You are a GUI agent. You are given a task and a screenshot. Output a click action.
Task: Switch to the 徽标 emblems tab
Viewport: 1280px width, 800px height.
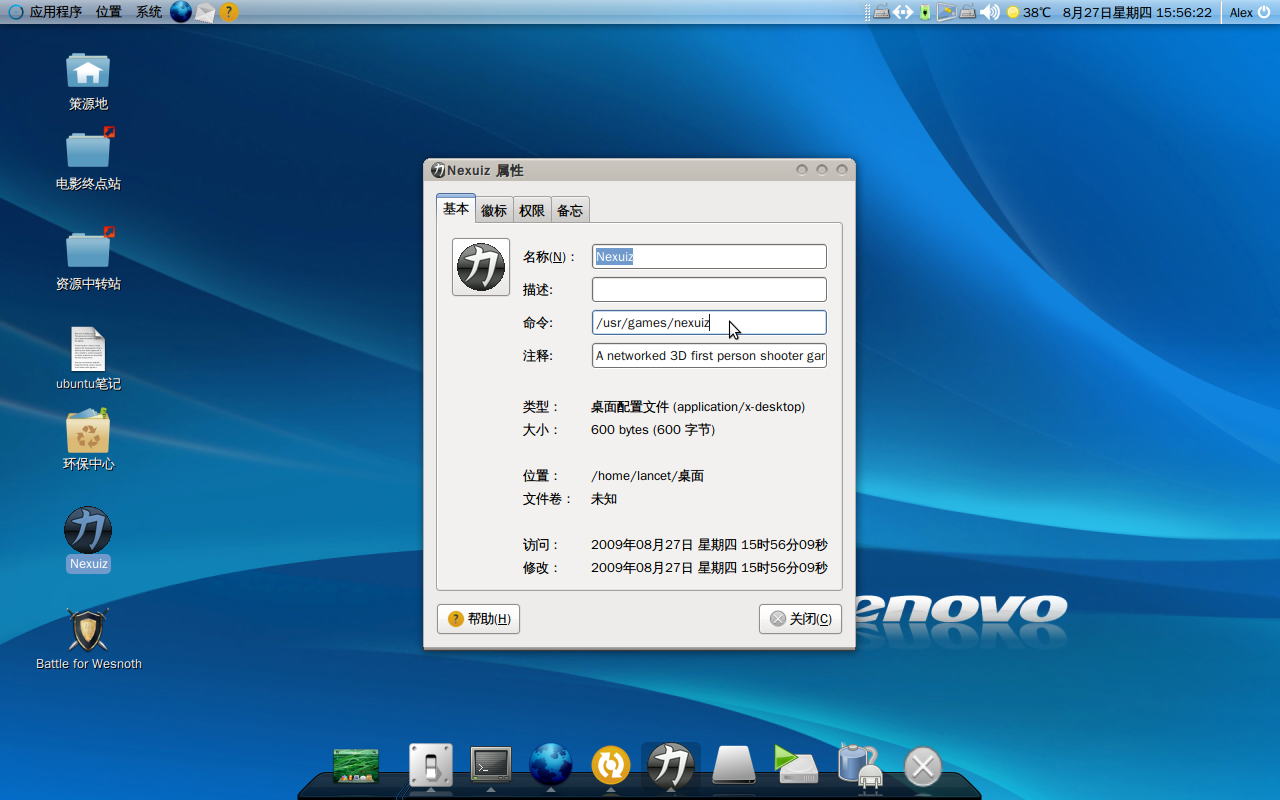point(494,210)
